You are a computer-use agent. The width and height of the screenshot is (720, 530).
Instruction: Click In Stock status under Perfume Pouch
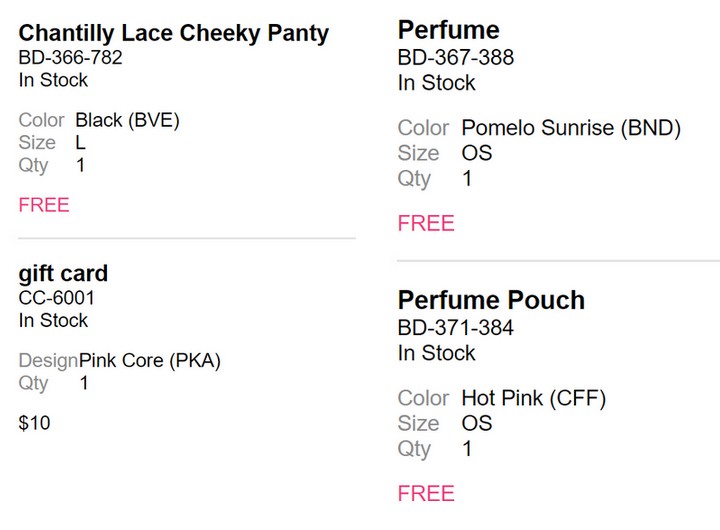436,353
